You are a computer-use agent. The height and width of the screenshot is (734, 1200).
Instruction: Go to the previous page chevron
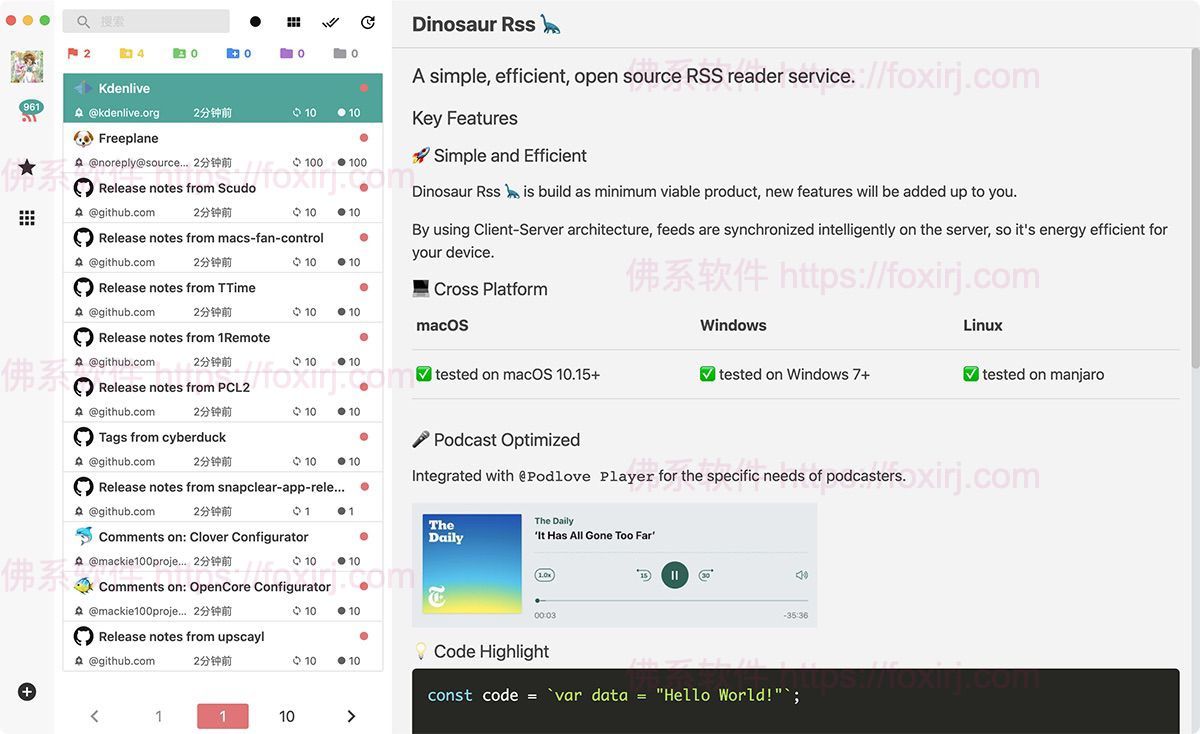pos(95,716)
